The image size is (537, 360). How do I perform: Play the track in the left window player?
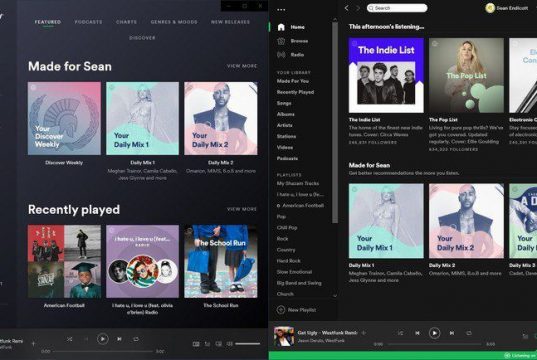[102, 339]
